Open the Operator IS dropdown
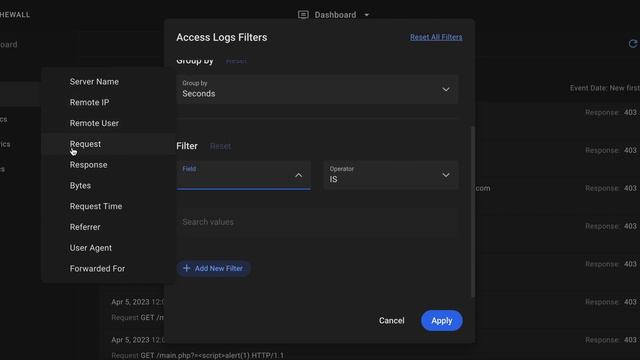This screenshot has width=640, height=360. (x=391, y=175)
